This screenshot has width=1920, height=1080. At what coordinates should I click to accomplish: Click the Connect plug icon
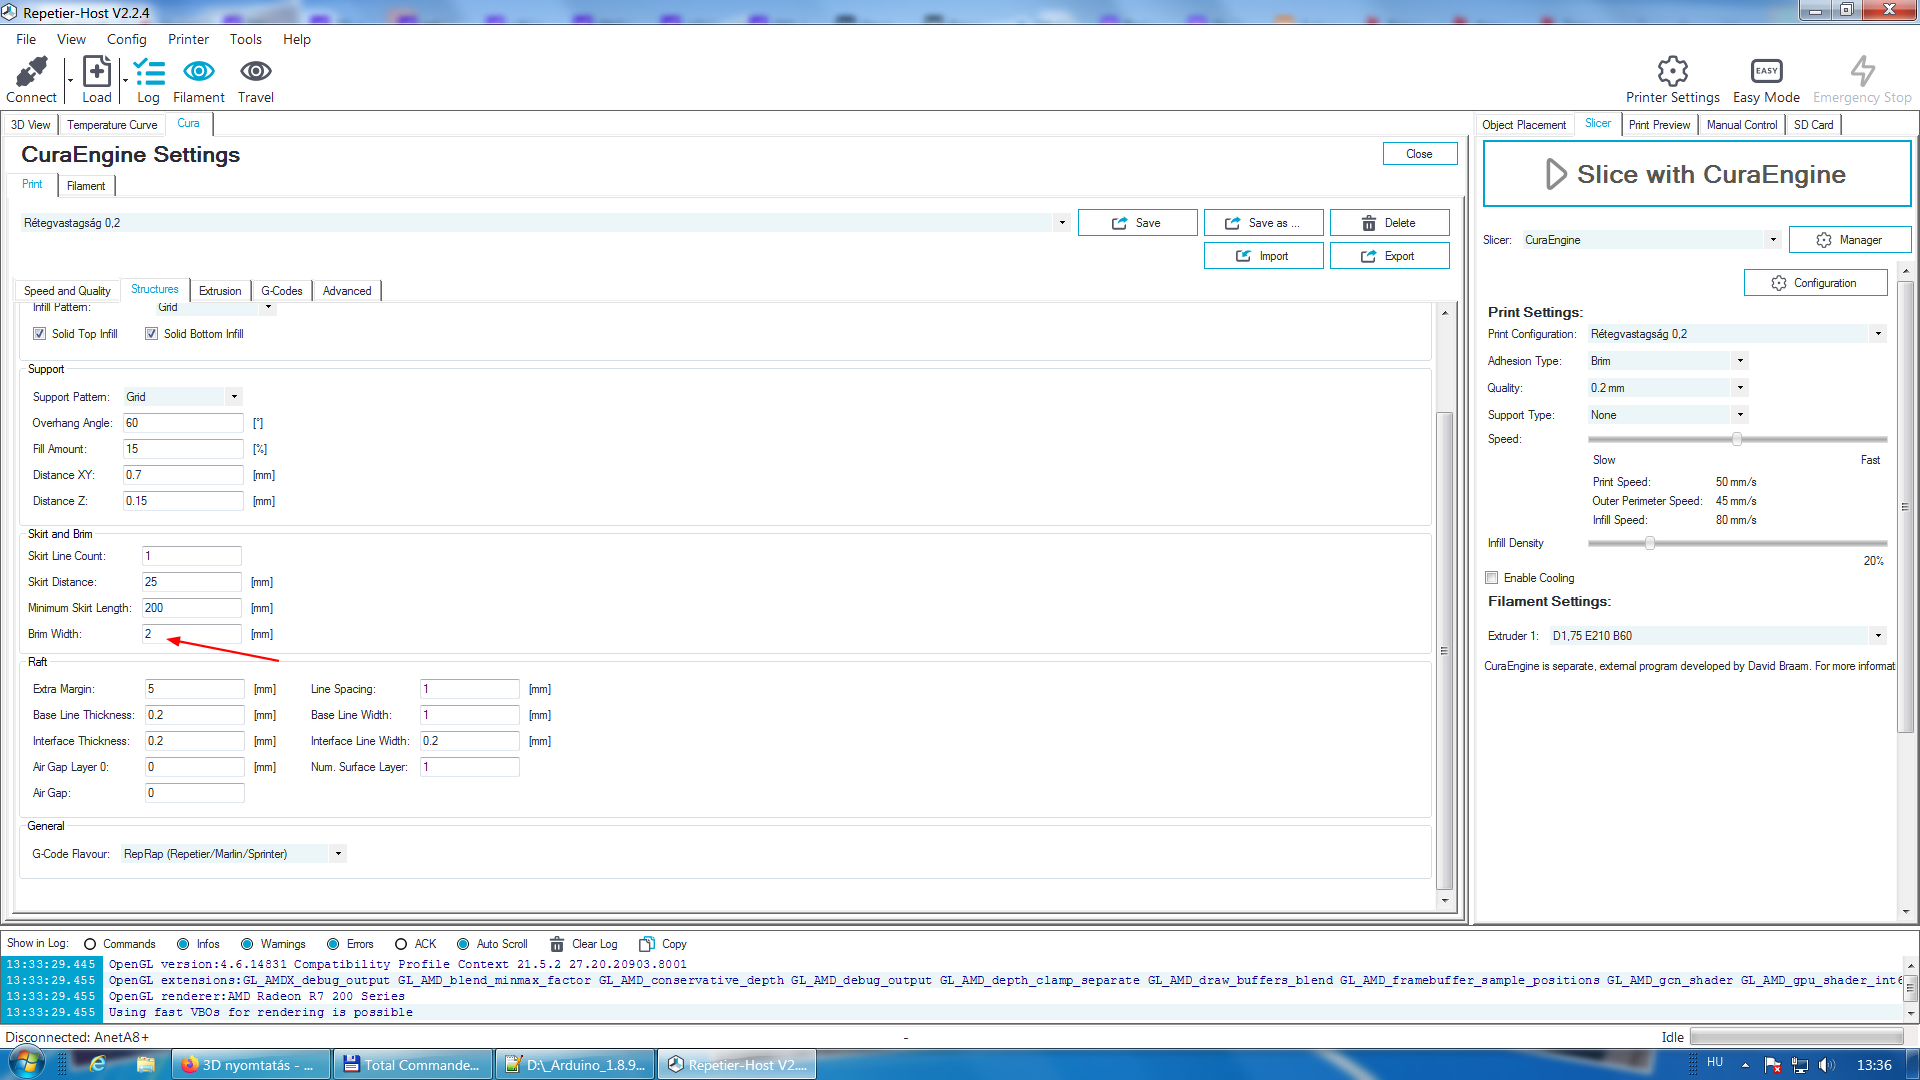[31, 72]
